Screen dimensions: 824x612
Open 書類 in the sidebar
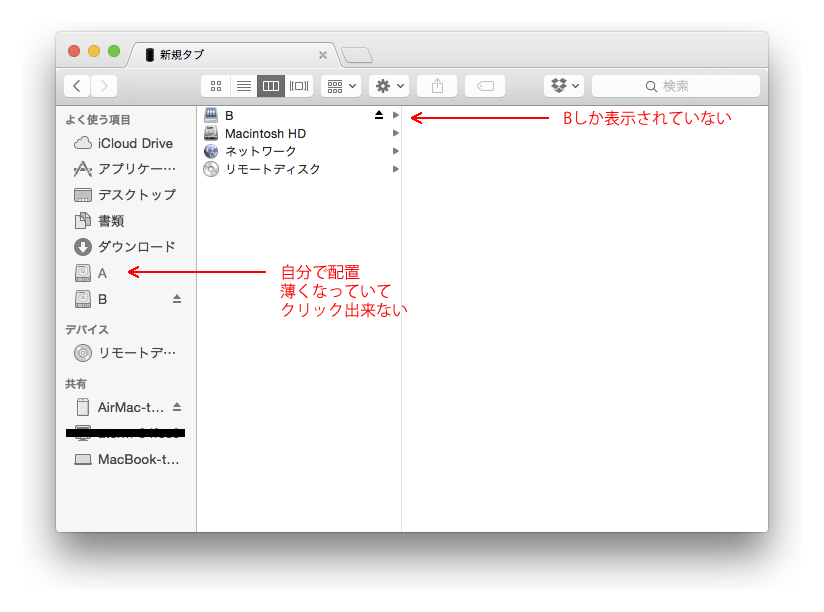click(126, 221)
